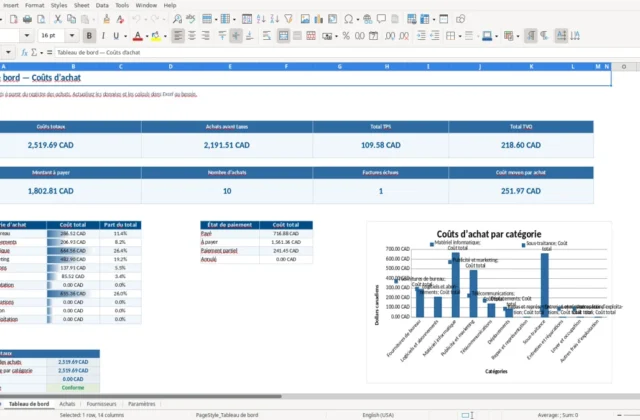Insert a hyperlink icon
The image size is (640, 420).
point(367,19)
